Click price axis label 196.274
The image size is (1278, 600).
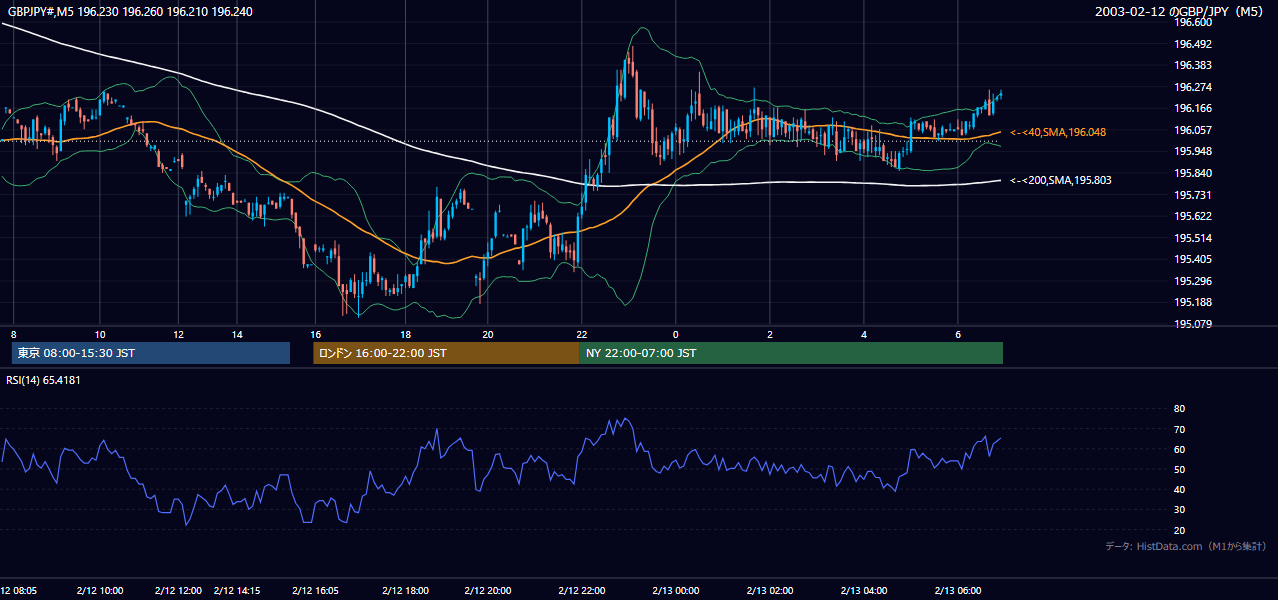[1192, 87]
